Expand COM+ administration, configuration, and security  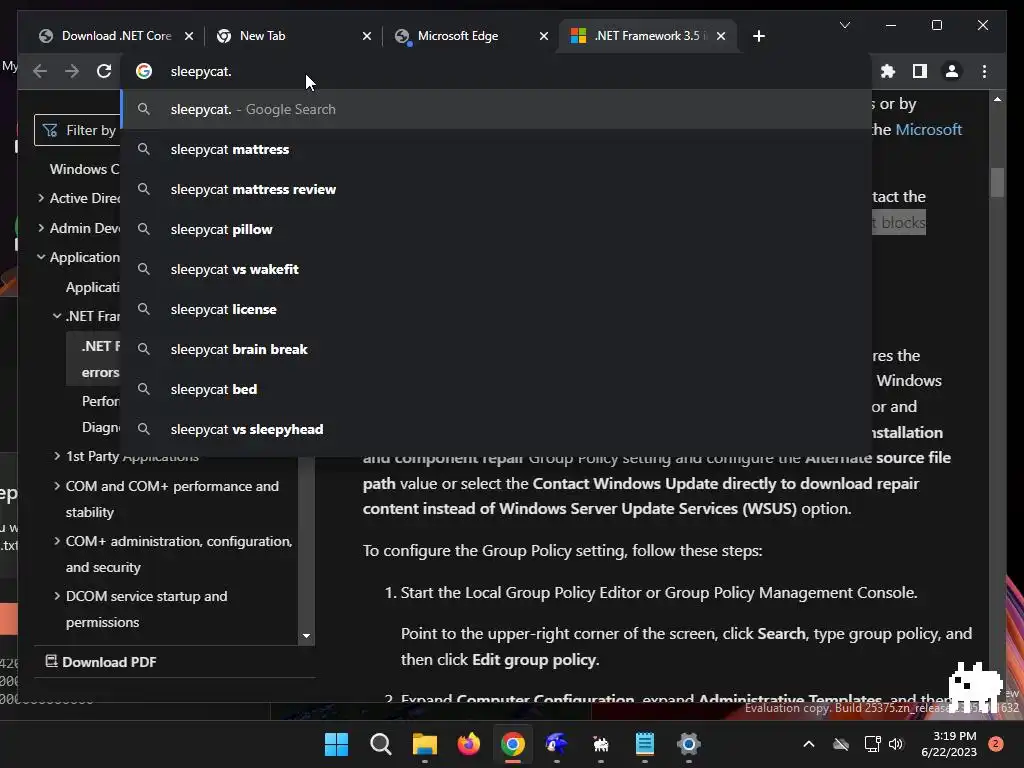57,541
